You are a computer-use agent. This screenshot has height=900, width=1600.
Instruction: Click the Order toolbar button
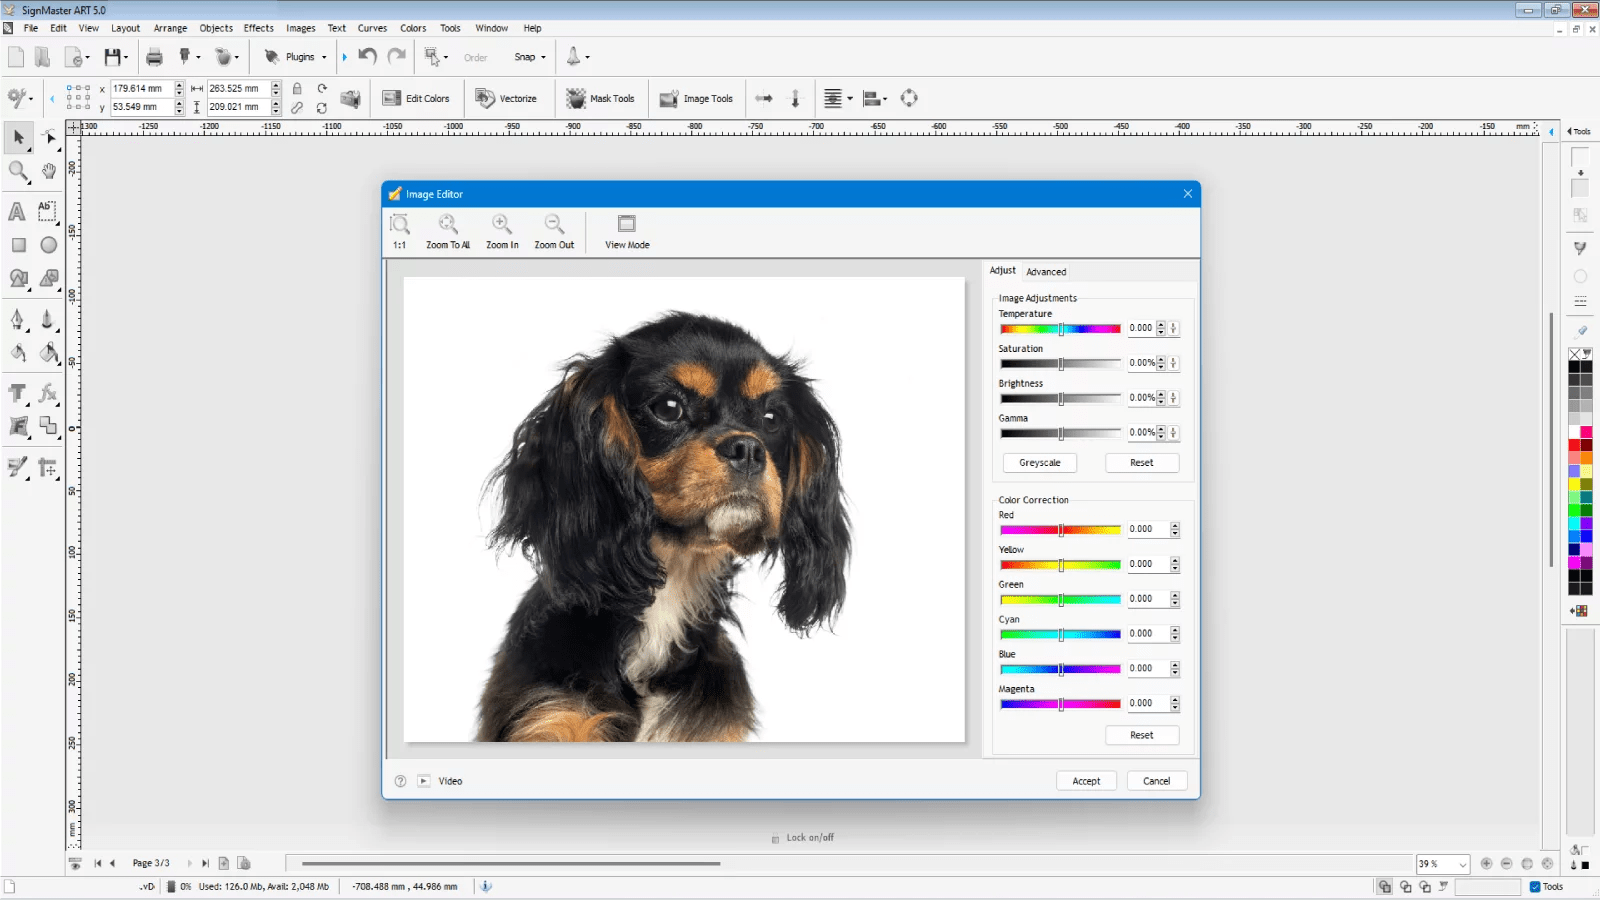pos(476,58)
